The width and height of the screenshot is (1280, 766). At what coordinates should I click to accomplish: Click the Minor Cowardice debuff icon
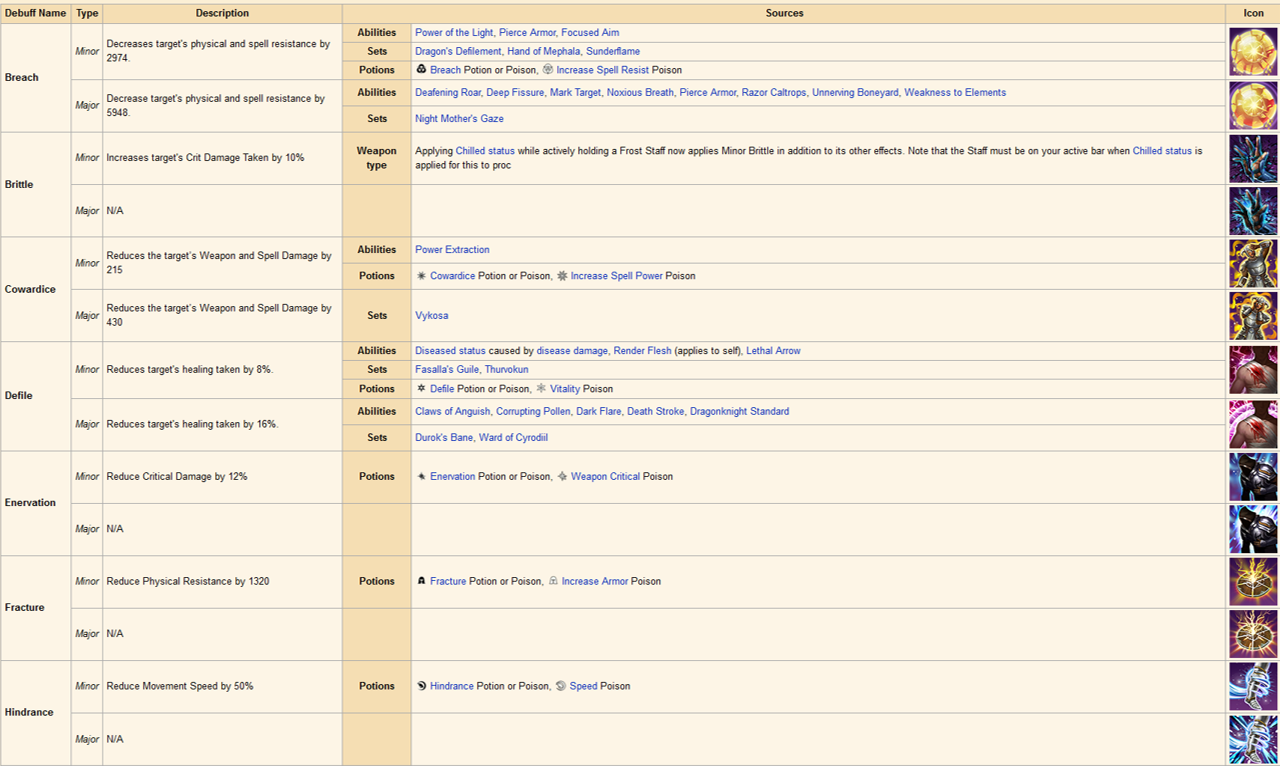pos(1253,263)
